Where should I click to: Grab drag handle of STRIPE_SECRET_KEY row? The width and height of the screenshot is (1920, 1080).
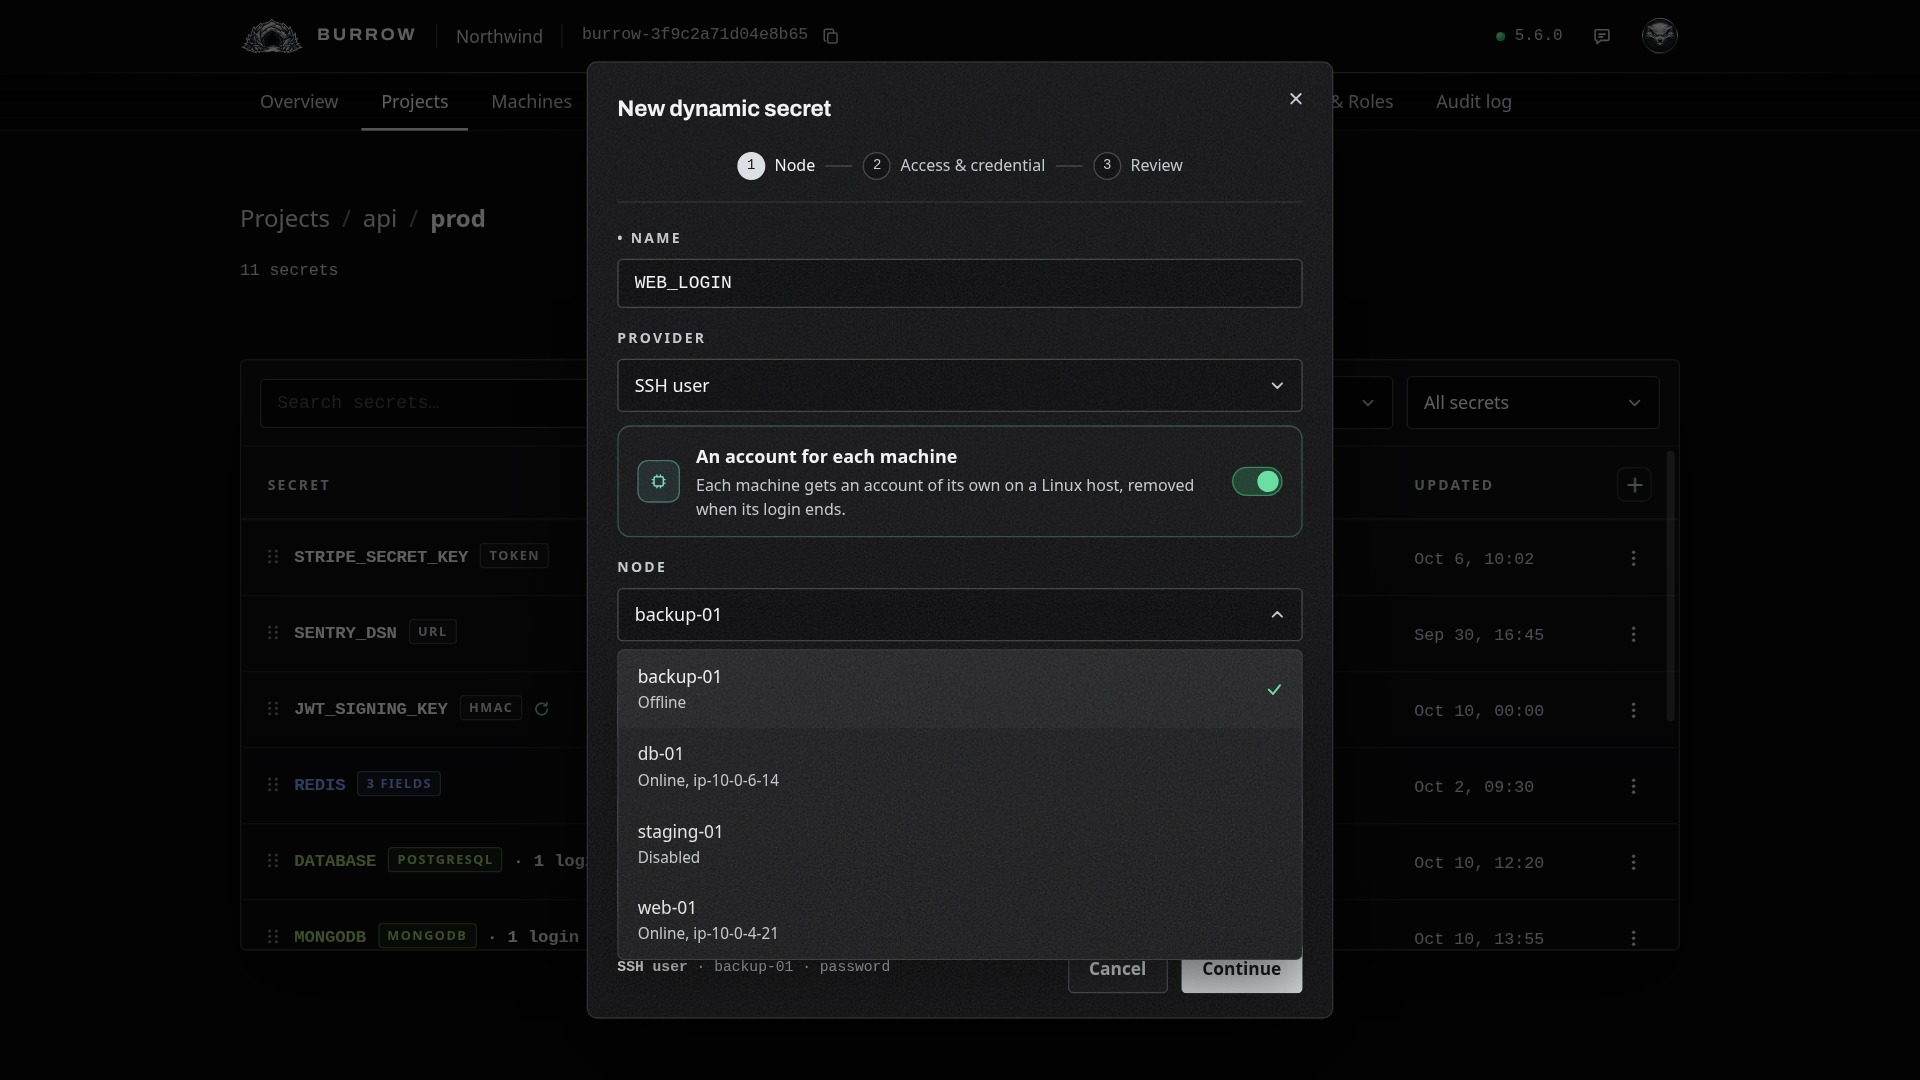click(x=273, y=556)
